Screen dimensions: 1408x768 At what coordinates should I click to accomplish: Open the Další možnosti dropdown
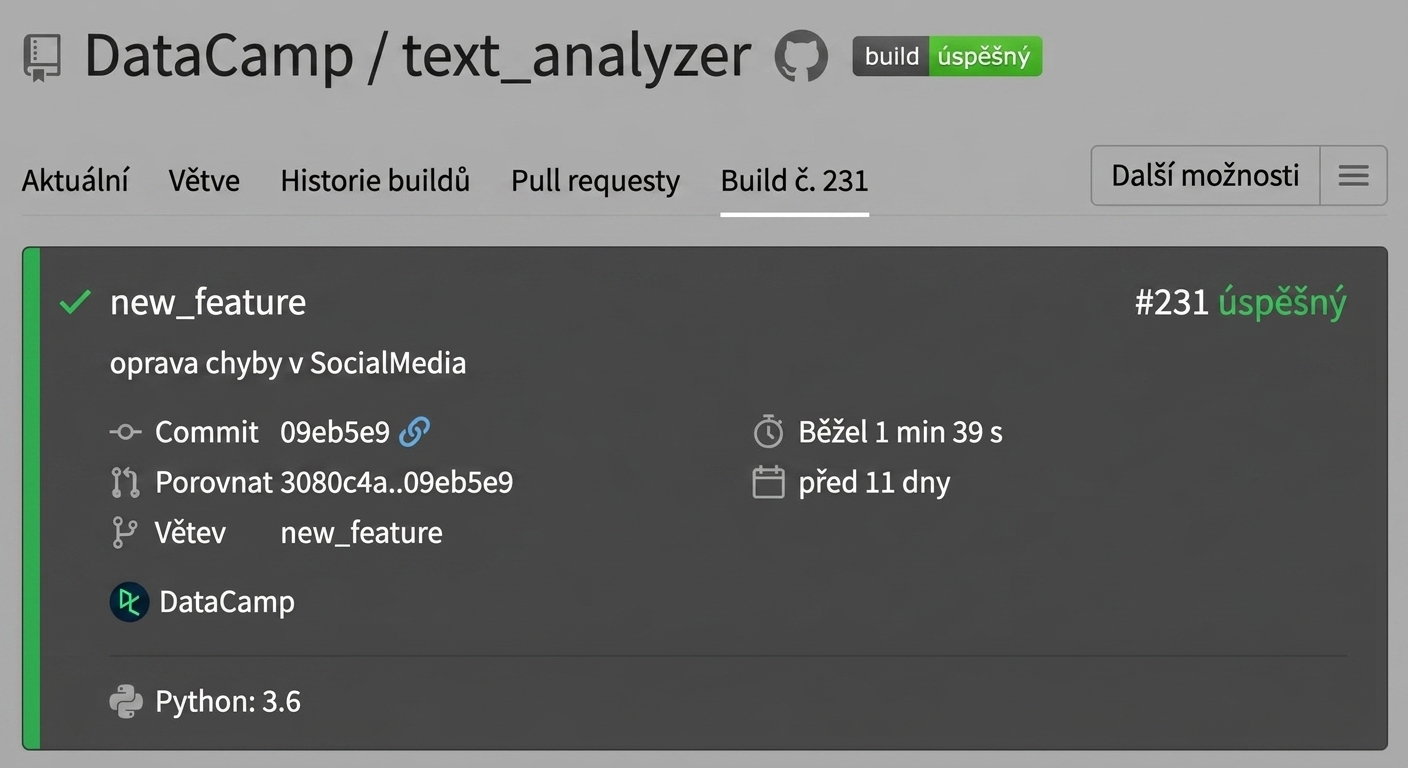[x=1205, y=176]
